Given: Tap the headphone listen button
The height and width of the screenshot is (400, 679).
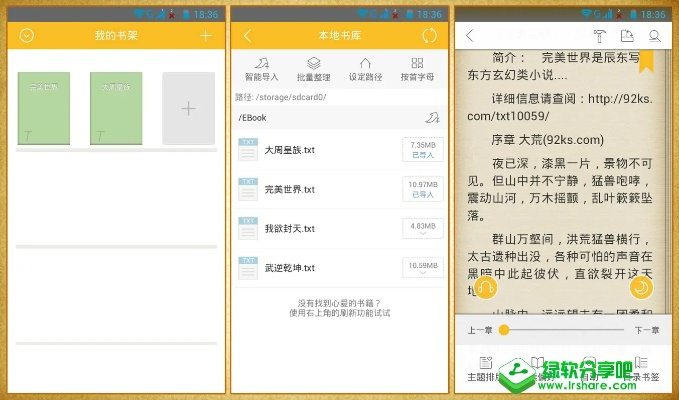Looking at the screenshot, I should tap(485, 289).
